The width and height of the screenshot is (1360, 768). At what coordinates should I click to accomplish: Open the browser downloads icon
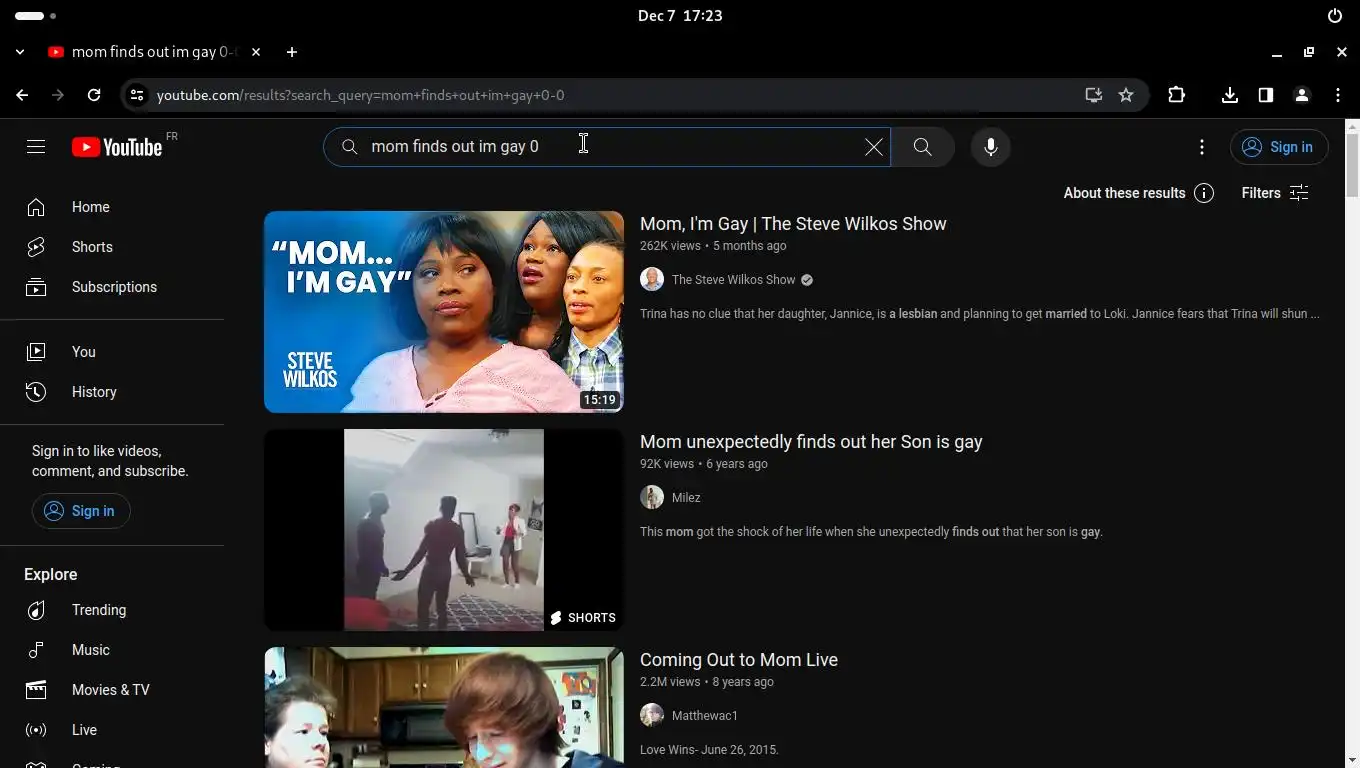(1230, 95)
